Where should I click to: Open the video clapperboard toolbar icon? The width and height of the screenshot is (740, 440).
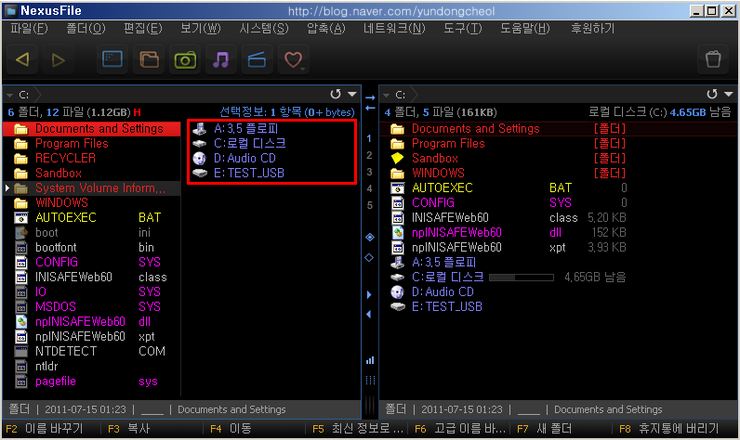pos(257,60)
